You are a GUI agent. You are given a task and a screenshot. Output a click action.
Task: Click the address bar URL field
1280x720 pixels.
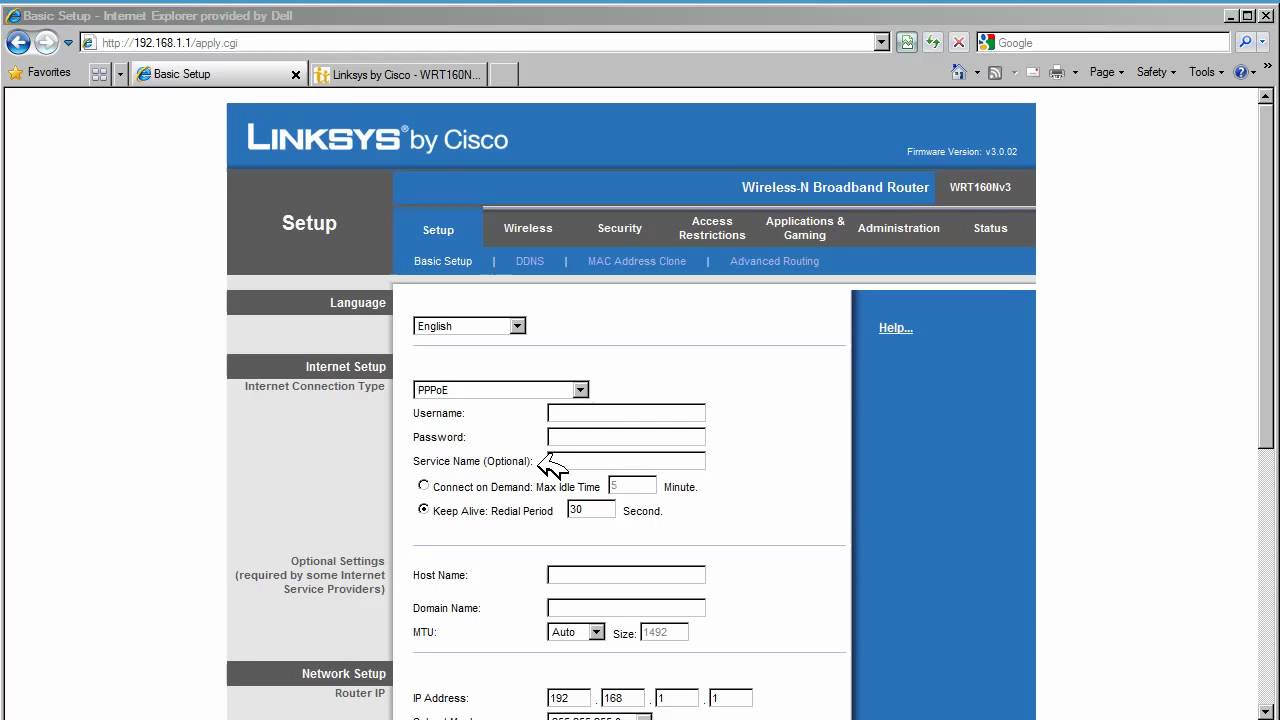(x=485, y=43)
